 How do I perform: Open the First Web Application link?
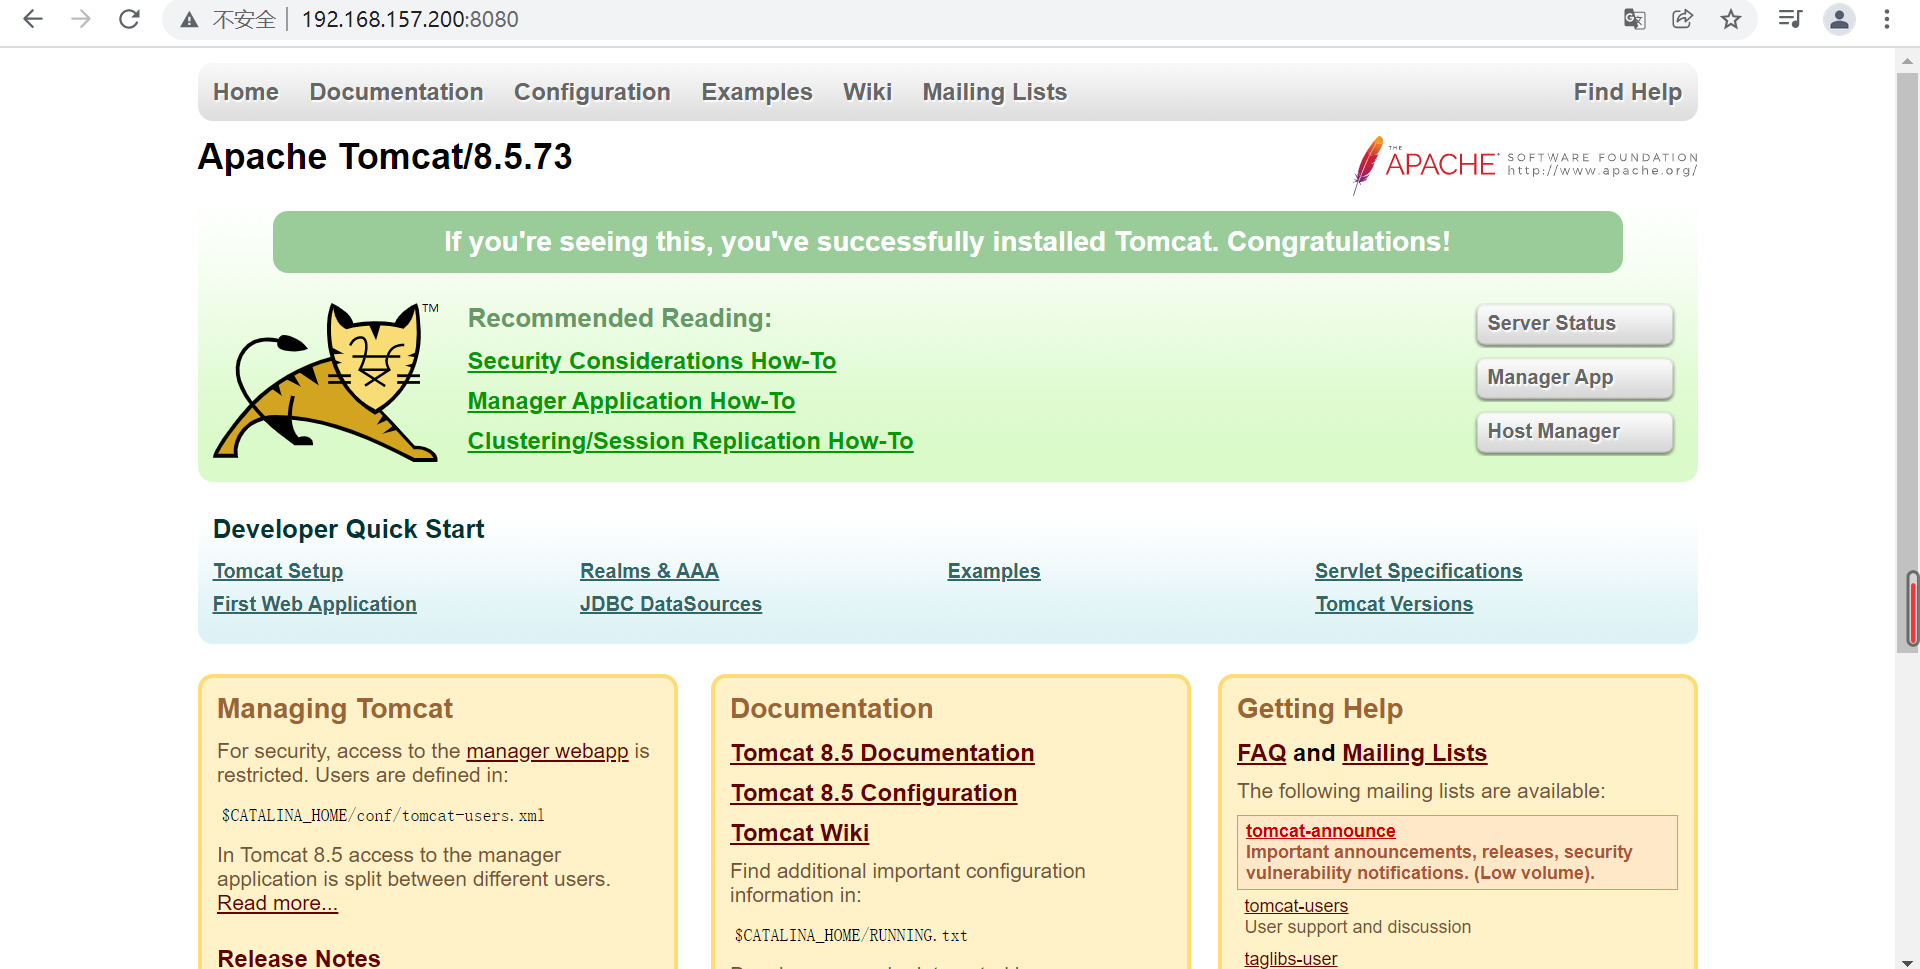(315, 604)
